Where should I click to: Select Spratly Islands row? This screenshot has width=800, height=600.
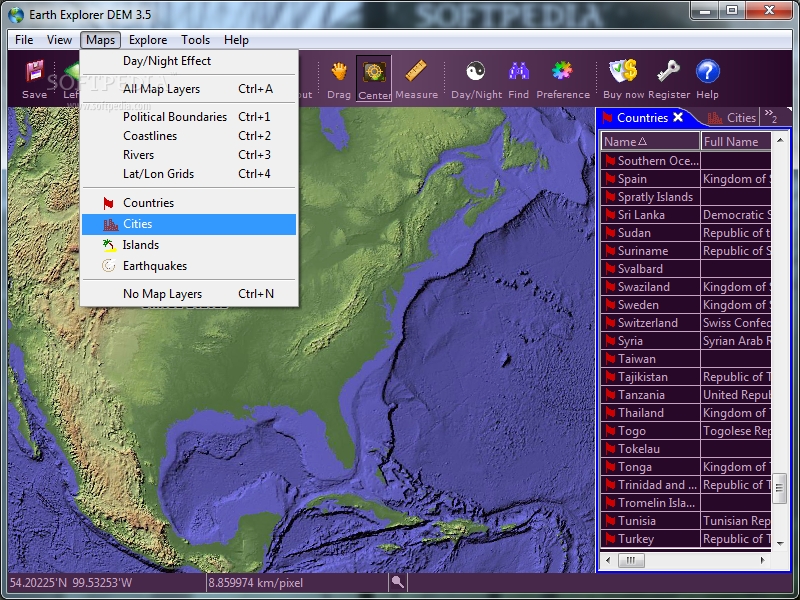[686, 196]
